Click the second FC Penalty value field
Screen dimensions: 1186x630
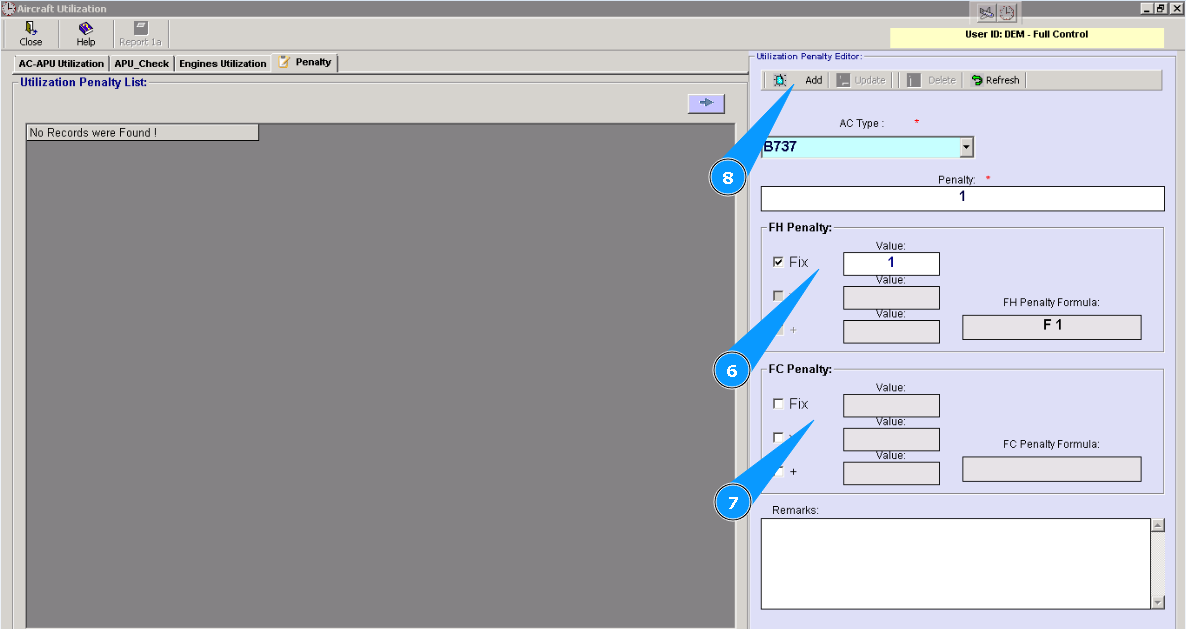coord(891,439)
